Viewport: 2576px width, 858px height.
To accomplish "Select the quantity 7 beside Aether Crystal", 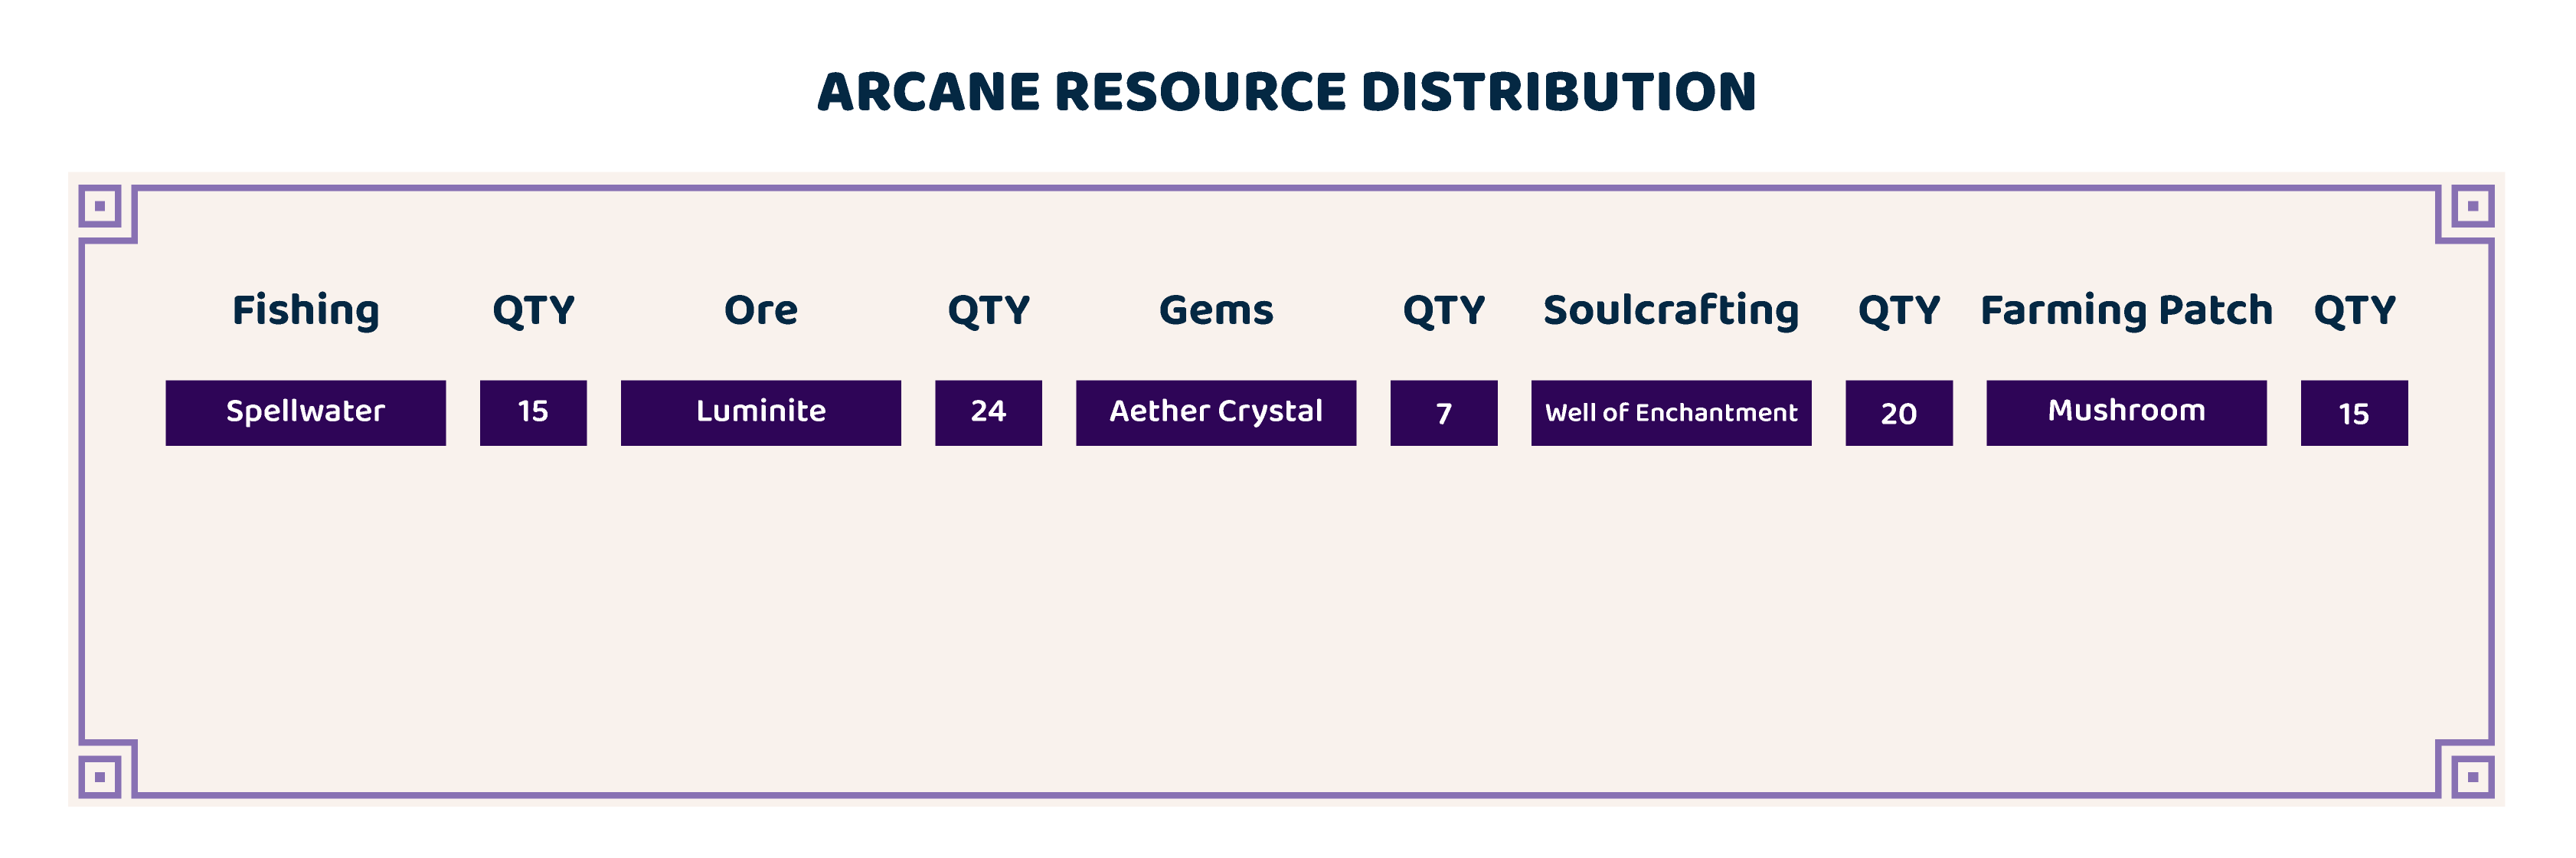I will coord(1443,412).
